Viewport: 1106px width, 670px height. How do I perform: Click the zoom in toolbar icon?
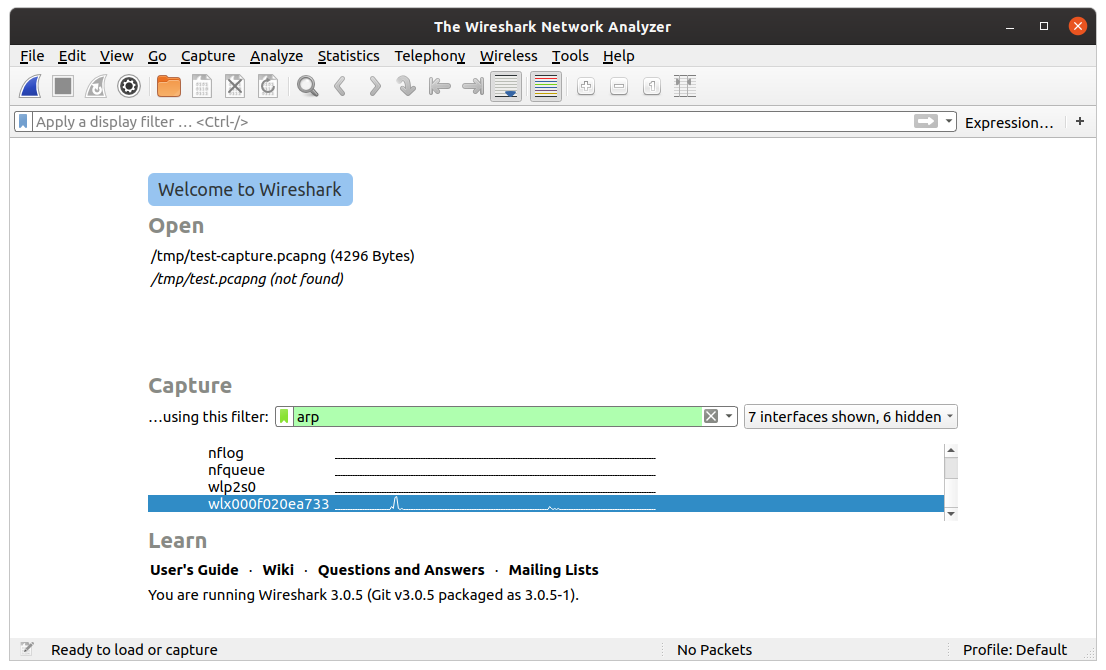click(x=585, y=86)
